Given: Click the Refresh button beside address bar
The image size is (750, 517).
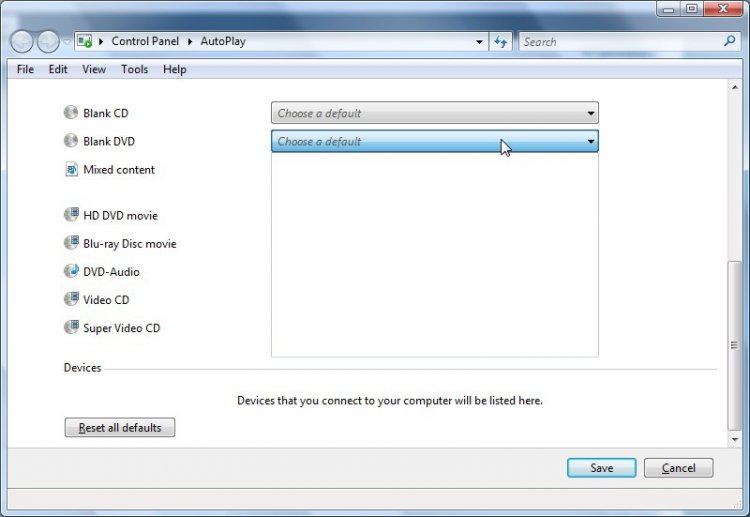Looking at the screenshot, I should click(x=501, y=42).
